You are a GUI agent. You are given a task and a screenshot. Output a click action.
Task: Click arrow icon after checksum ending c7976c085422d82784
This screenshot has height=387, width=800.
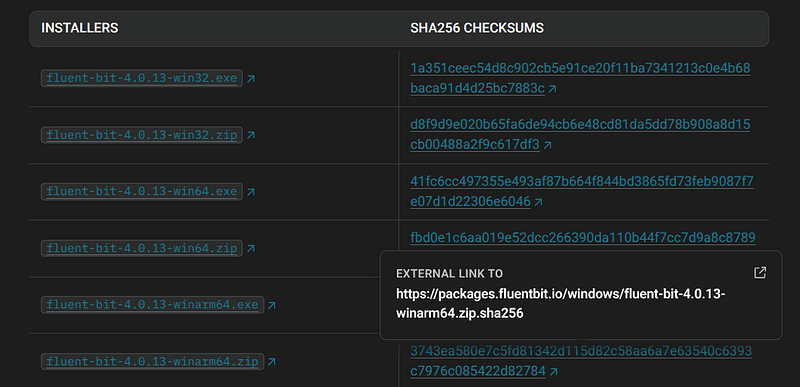[554, 372]
